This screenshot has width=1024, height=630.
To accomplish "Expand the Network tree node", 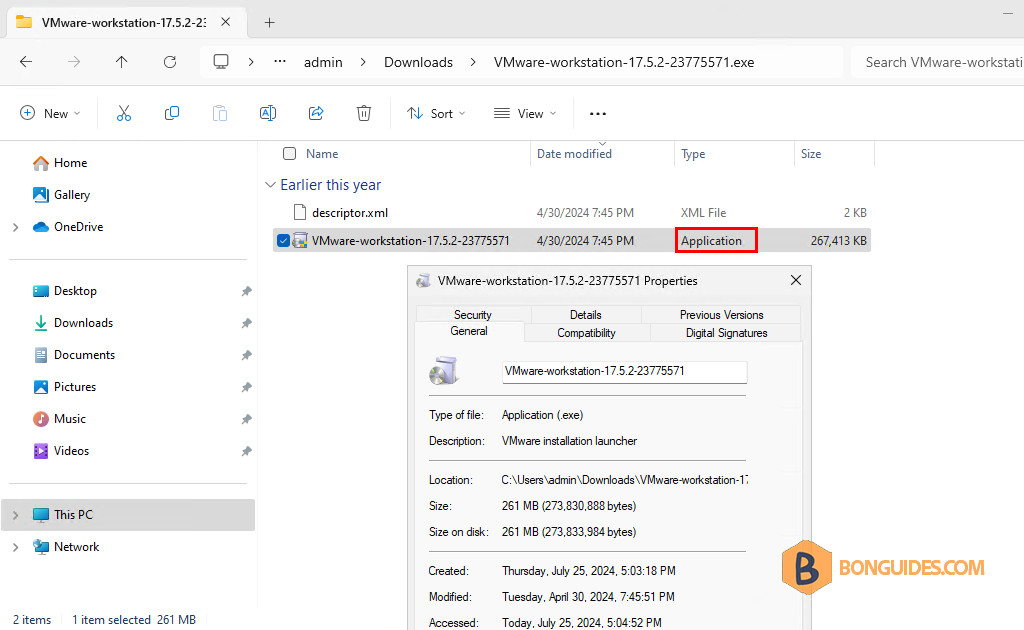I will [x=16, y=547].
